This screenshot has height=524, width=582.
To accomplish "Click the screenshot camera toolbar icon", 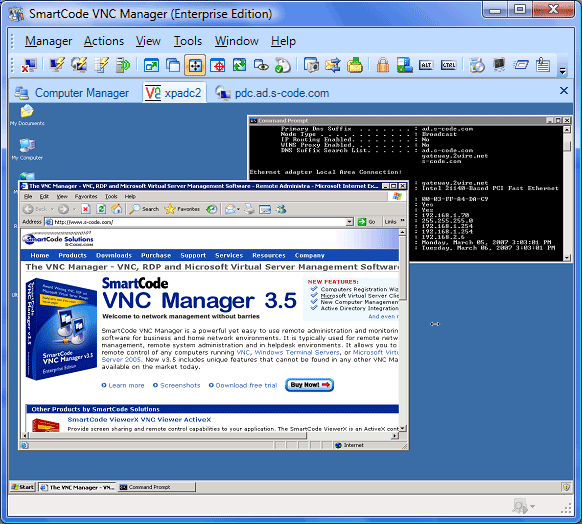I will coord(311,65).
